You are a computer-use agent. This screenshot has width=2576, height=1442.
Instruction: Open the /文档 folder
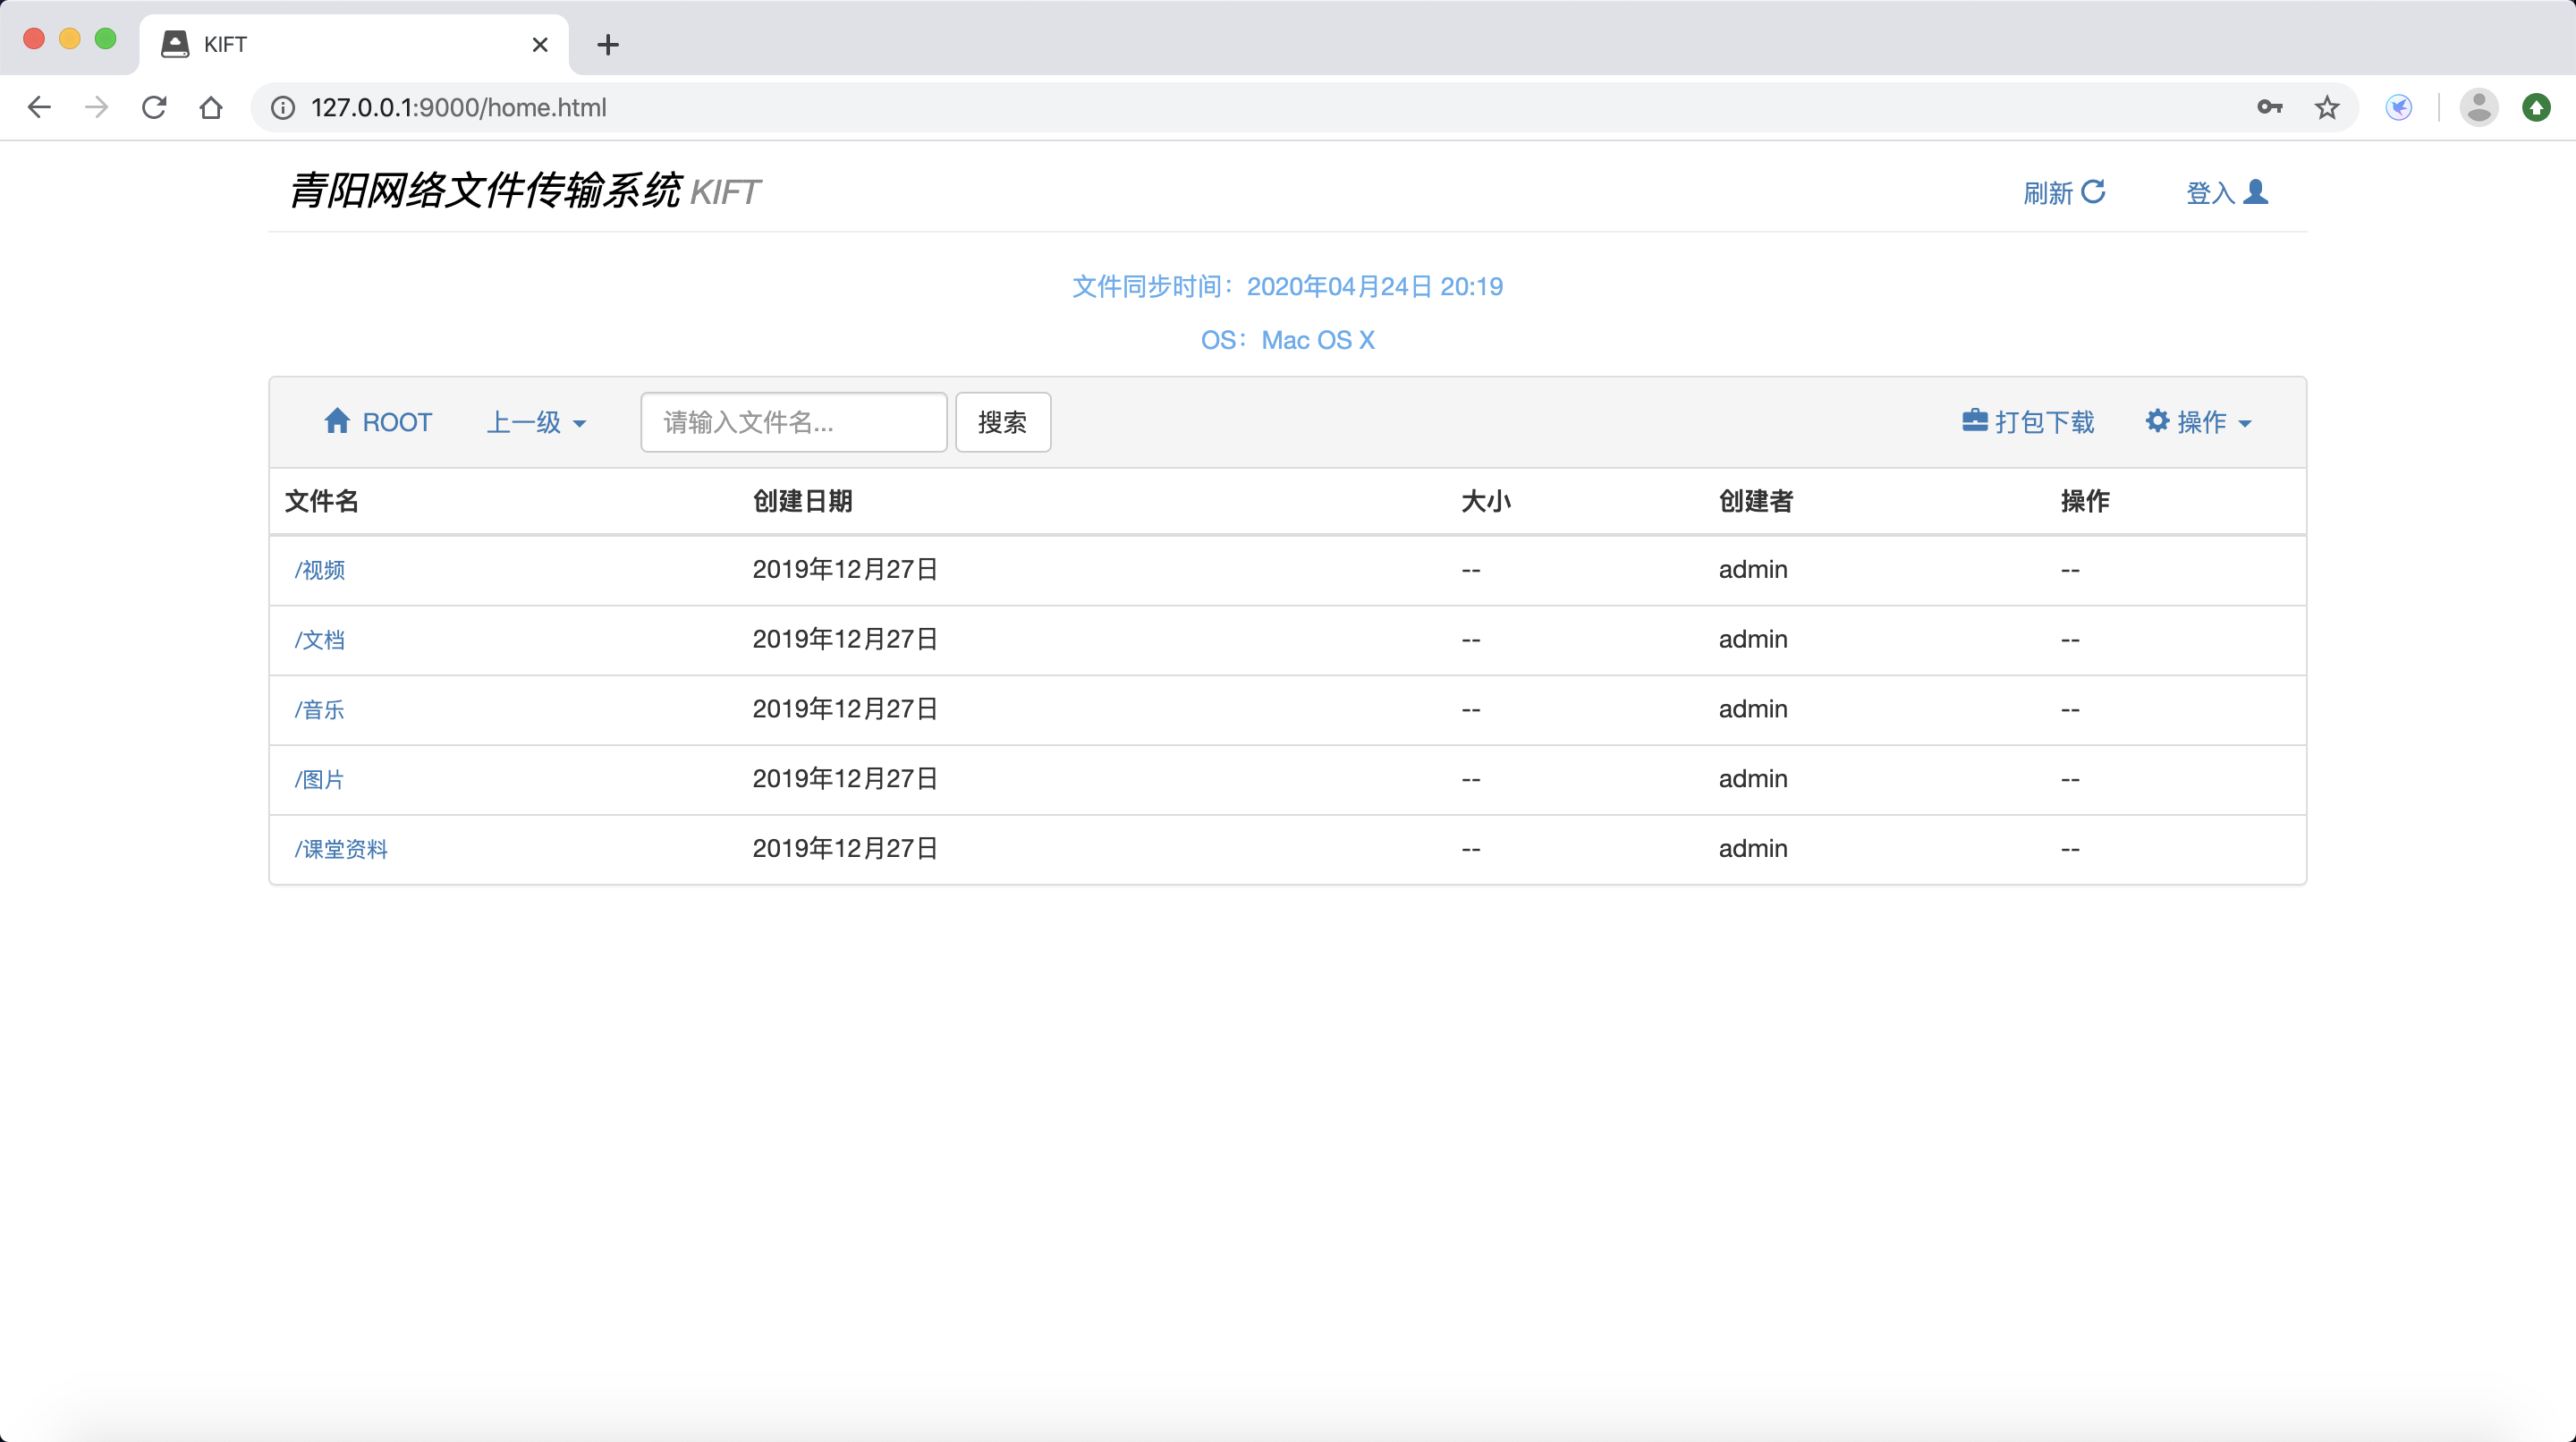click(320, 640)
